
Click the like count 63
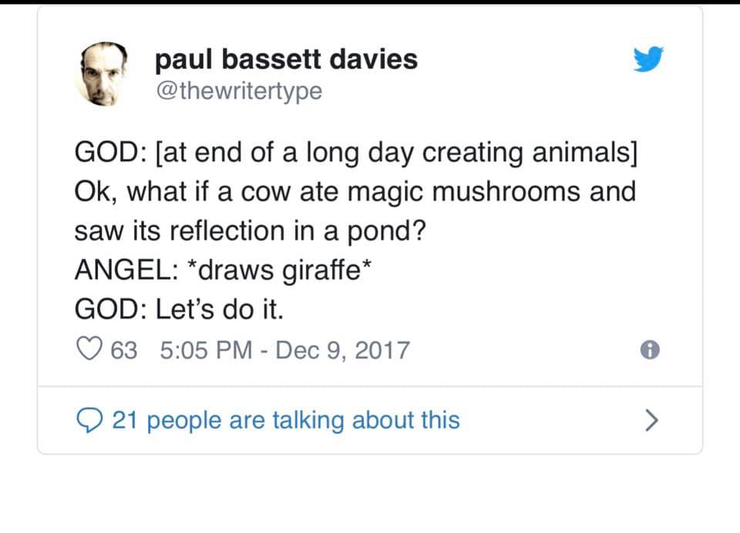click(124, 350)
